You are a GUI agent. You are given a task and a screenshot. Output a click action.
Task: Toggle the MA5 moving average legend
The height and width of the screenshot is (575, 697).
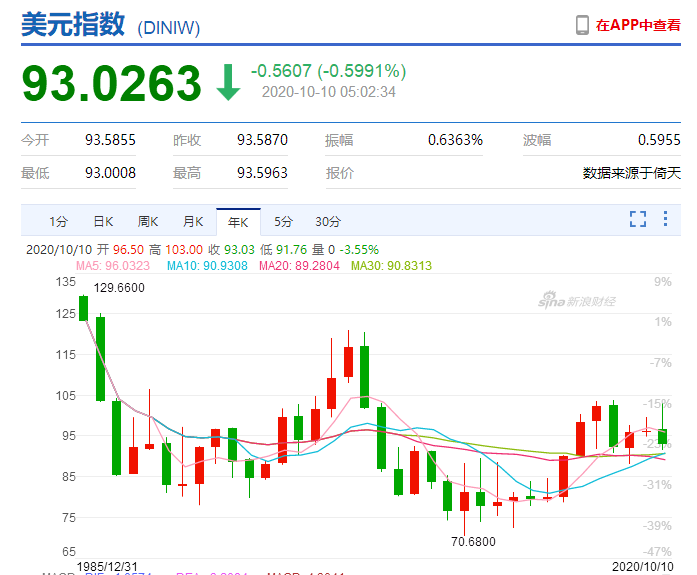pos(112,265)
